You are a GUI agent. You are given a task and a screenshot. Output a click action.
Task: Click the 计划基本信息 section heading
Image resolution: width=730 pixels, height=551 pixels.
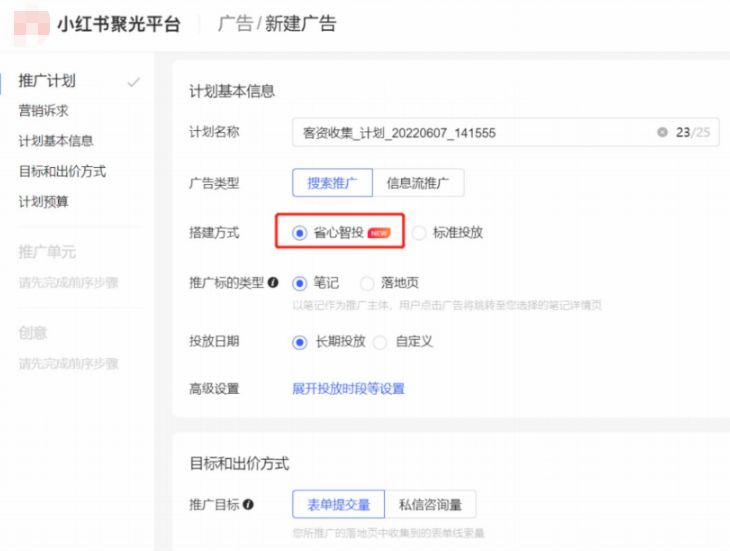click(232, 91)
